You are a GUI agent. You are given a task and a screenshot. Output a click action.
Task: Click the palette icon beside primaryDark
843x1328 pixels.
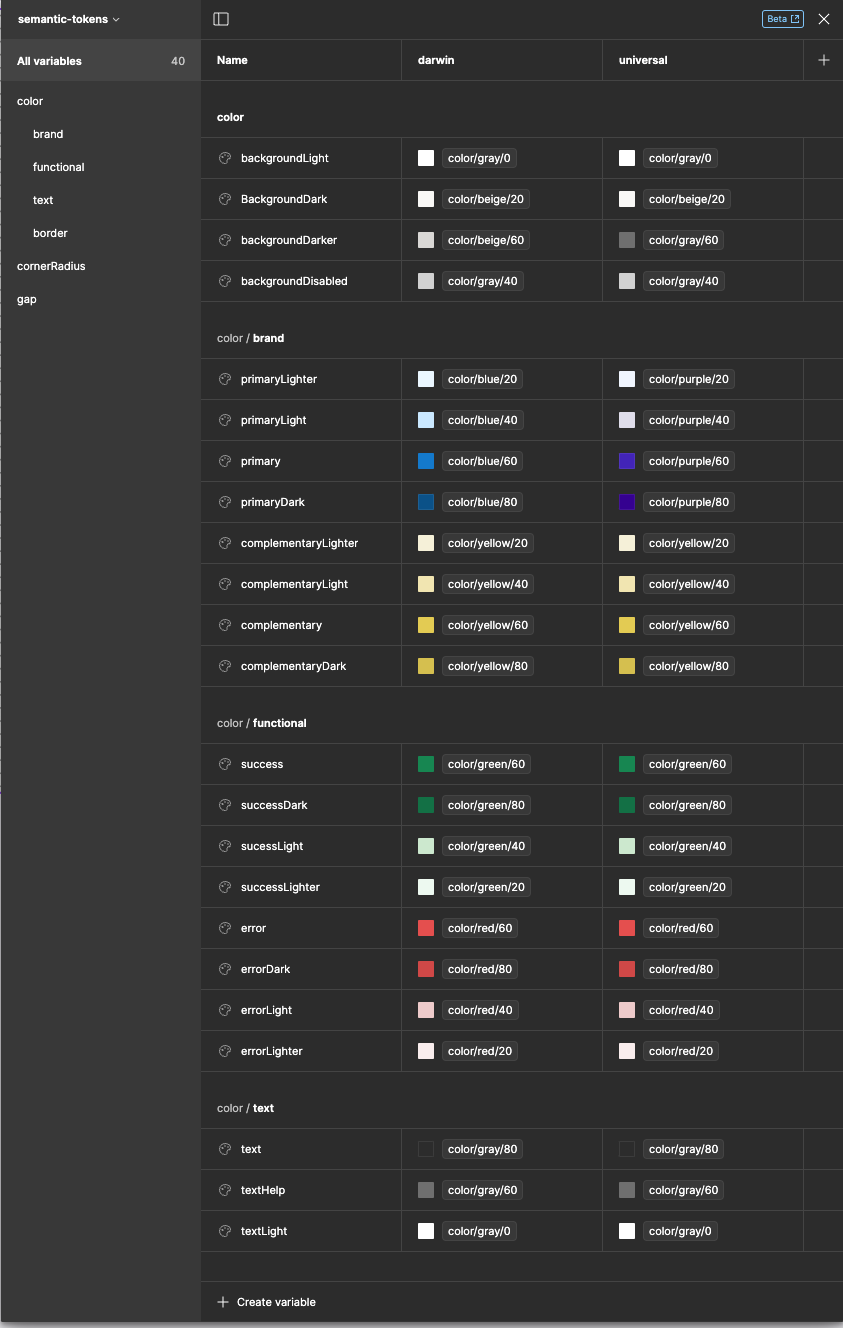tap(225, 502)
